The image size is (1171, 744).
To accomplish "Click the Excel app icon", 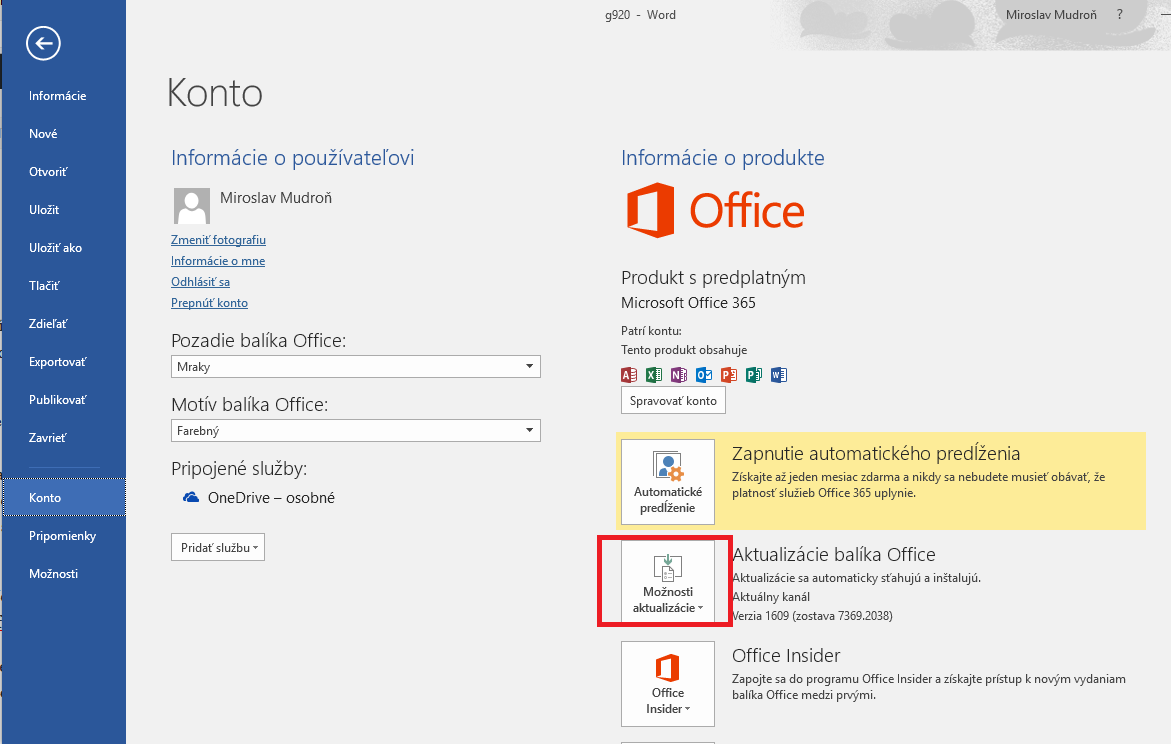I will [x=654, y=375].
